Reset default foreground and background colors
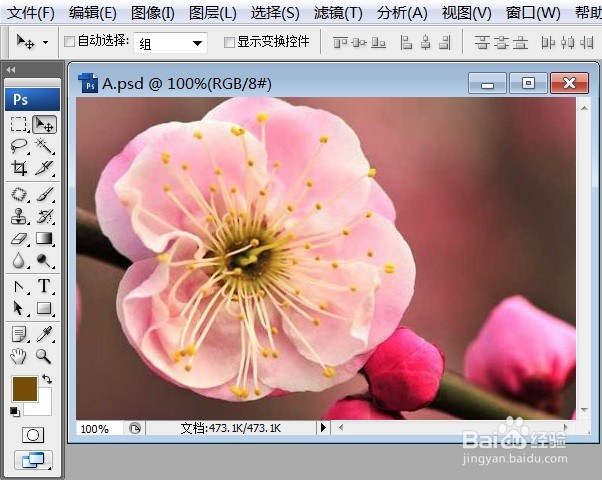Viewport: 602px width, 480px height. pyautogui.click(x=15, y=412)
